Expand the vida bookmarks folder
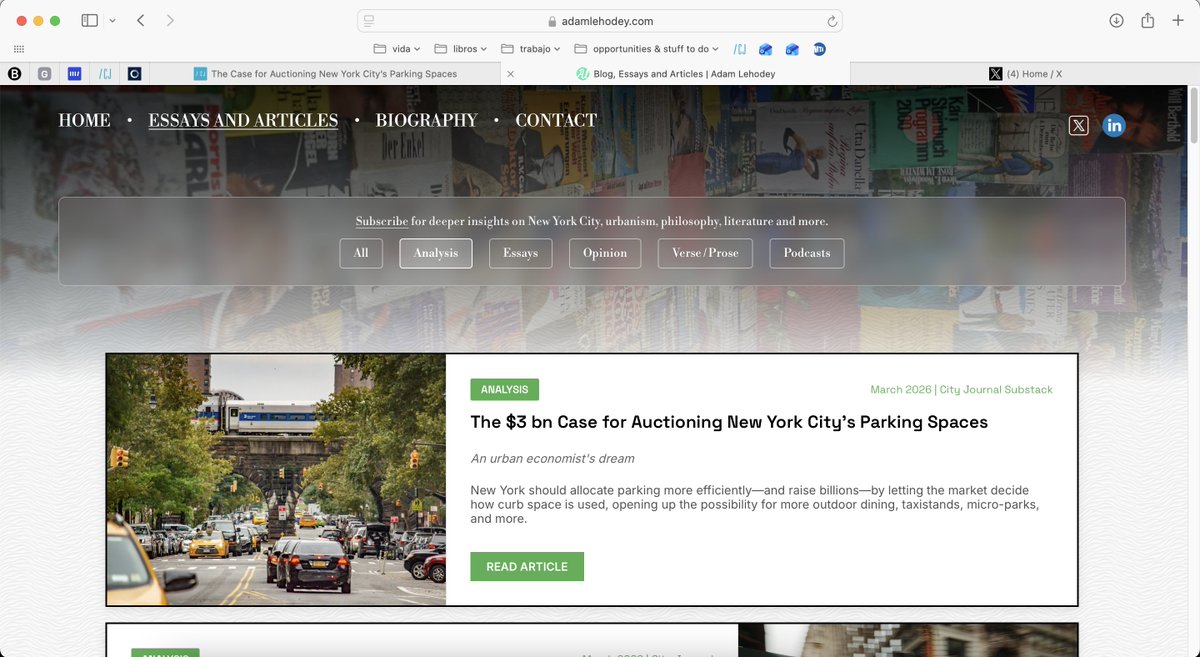1200x657 pixels. pyautogui.click(x=397, y=48)
